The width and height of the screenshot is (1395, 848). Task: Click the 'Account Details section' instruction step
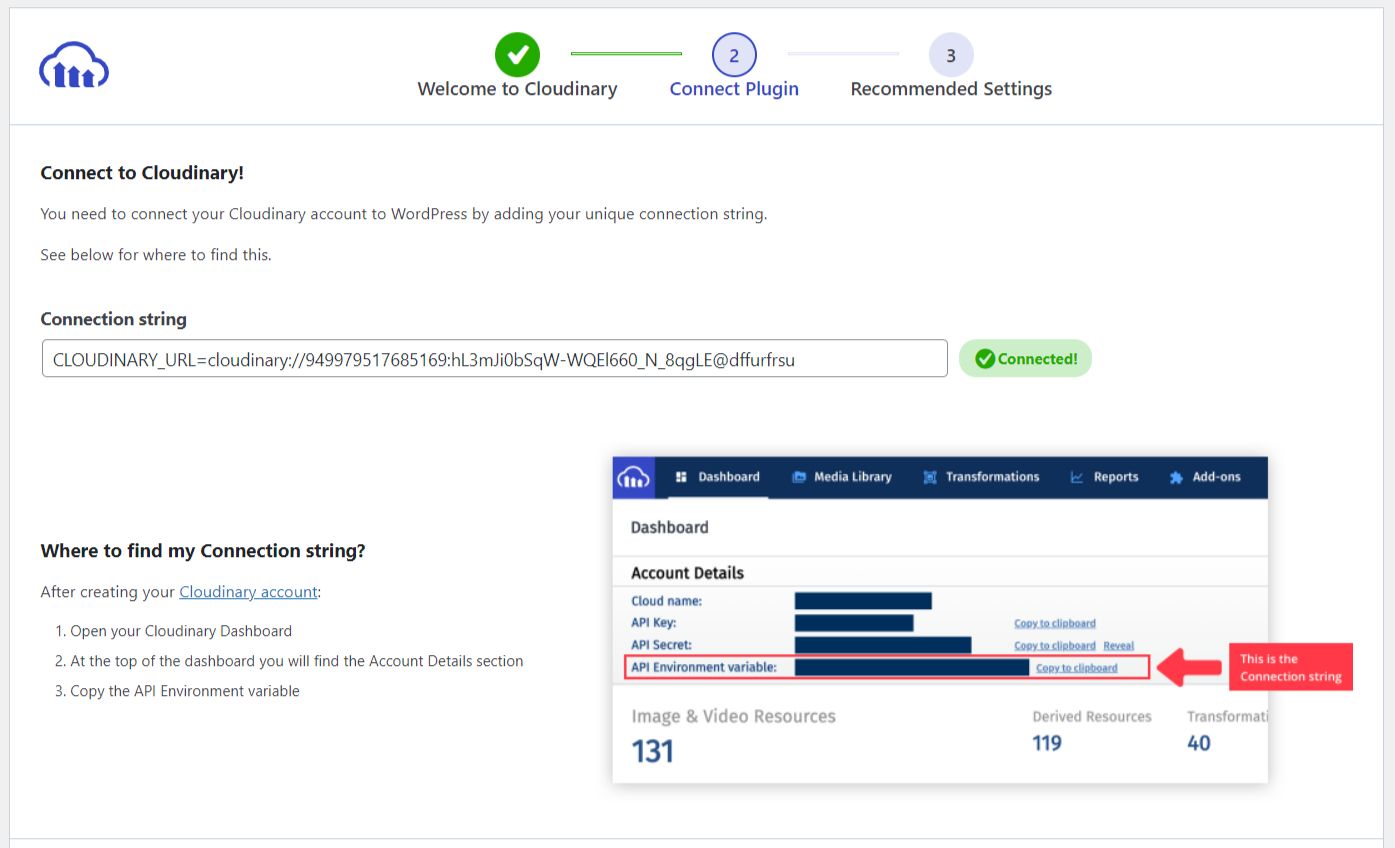[x=297, y=661]
